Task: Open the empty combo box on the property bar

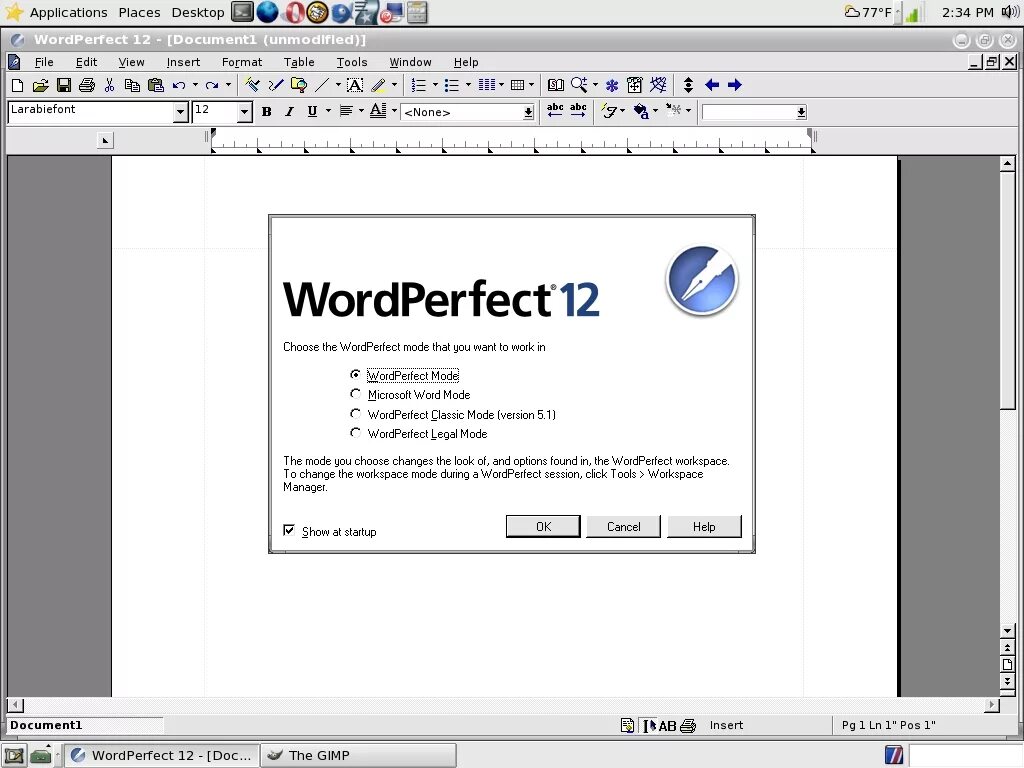Action: (x=754, y=112)
